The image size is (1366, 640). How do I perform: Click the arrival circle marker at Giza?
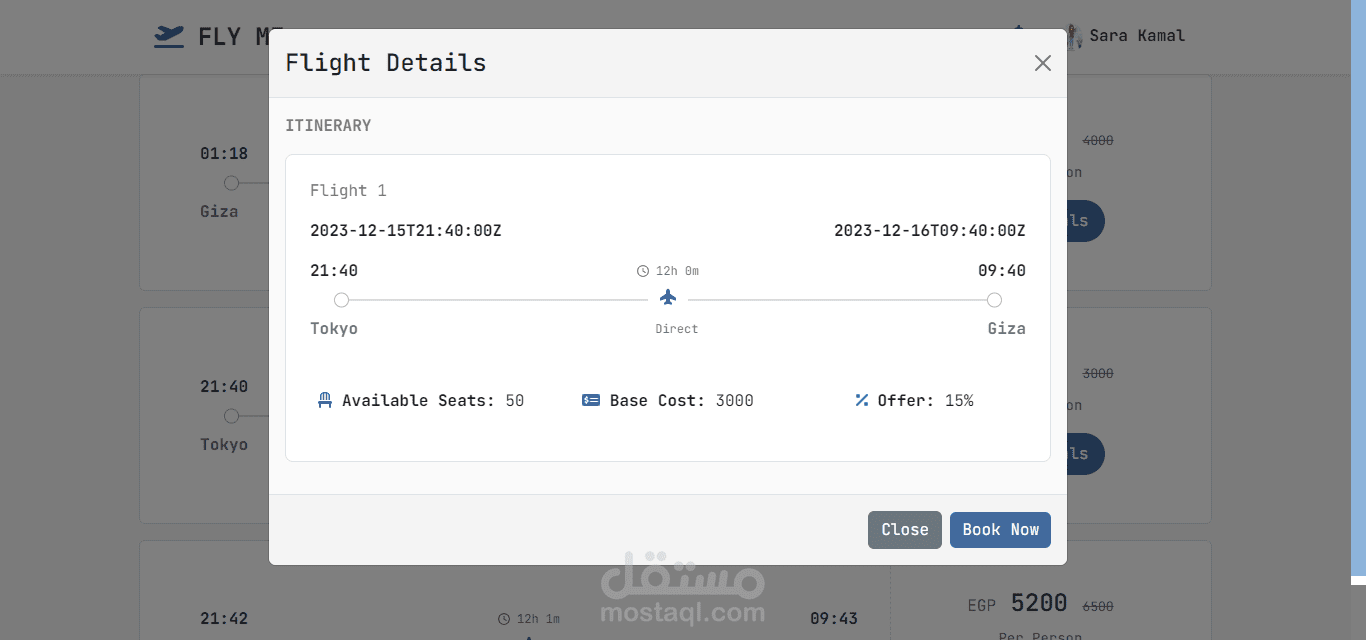[994, 299]
